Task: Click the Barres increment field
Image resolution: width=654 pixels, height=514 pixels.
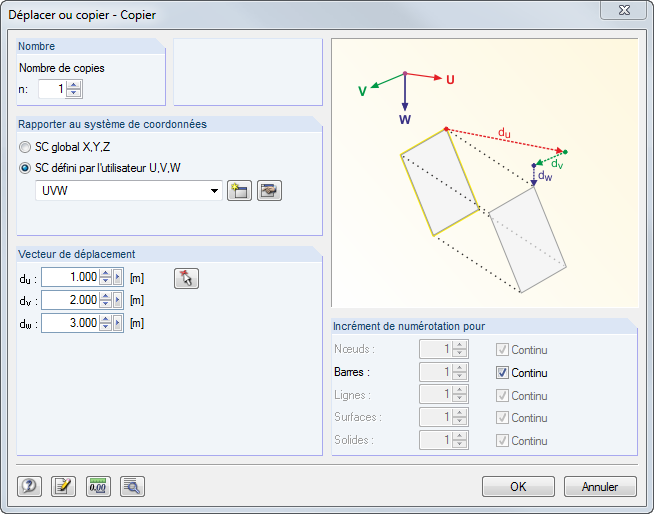Action: pos(436,372)
